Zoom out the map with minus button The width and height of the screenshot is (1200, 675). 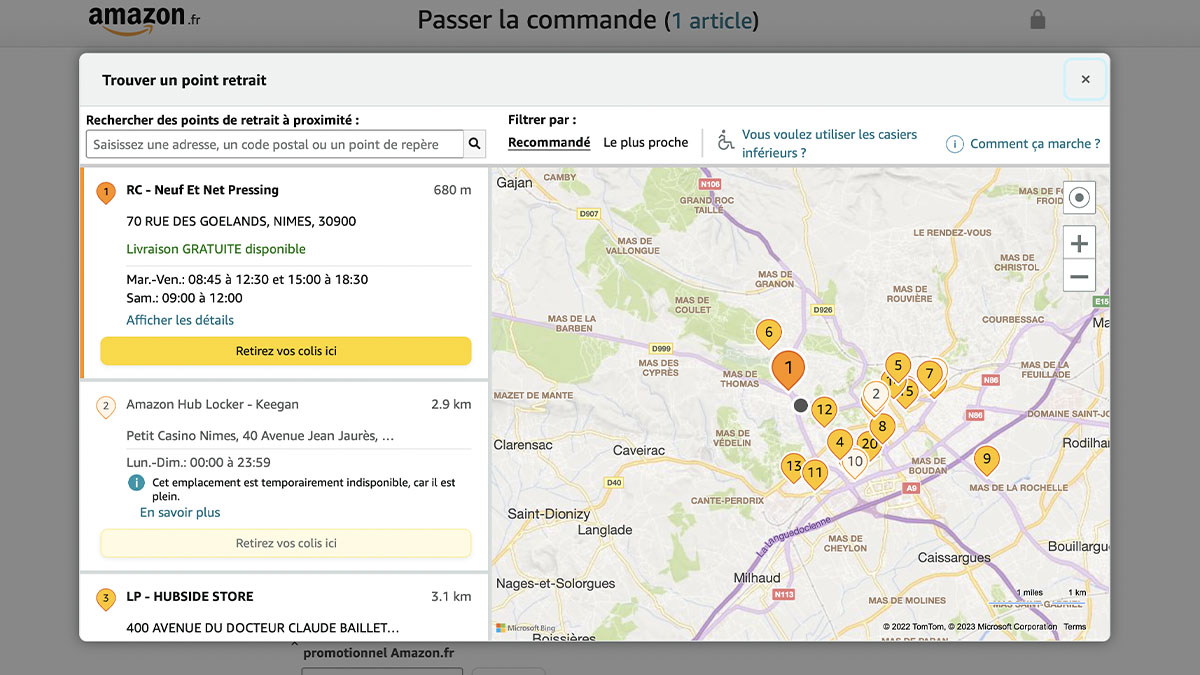[1079, 276]
